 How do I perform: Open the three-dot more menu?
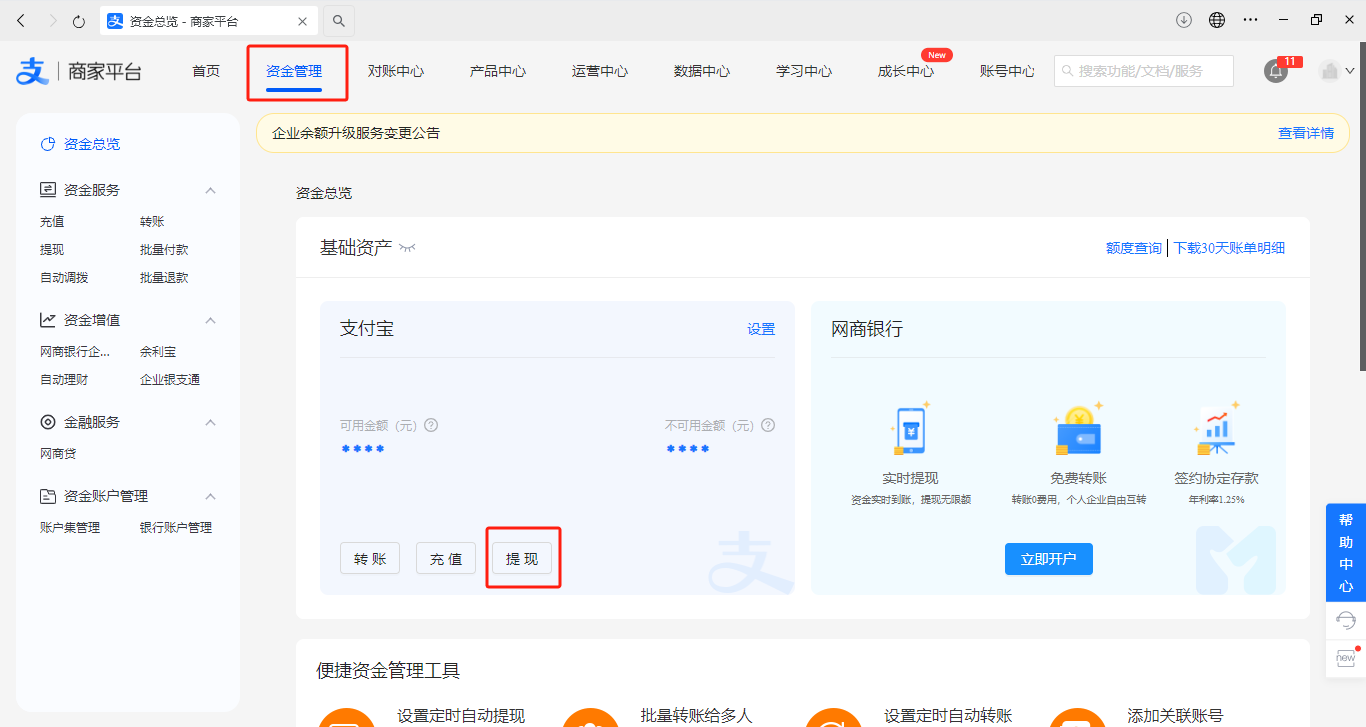1250,19
